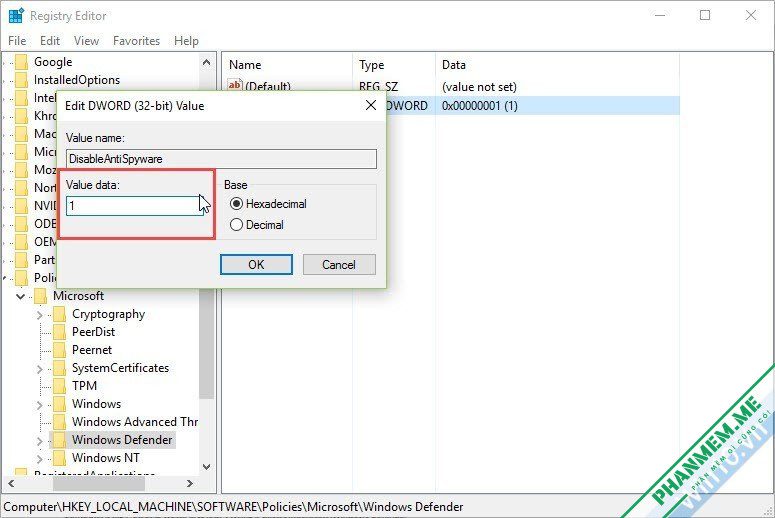Expand the Windows key
775x518 pixels.
point(40,404)
